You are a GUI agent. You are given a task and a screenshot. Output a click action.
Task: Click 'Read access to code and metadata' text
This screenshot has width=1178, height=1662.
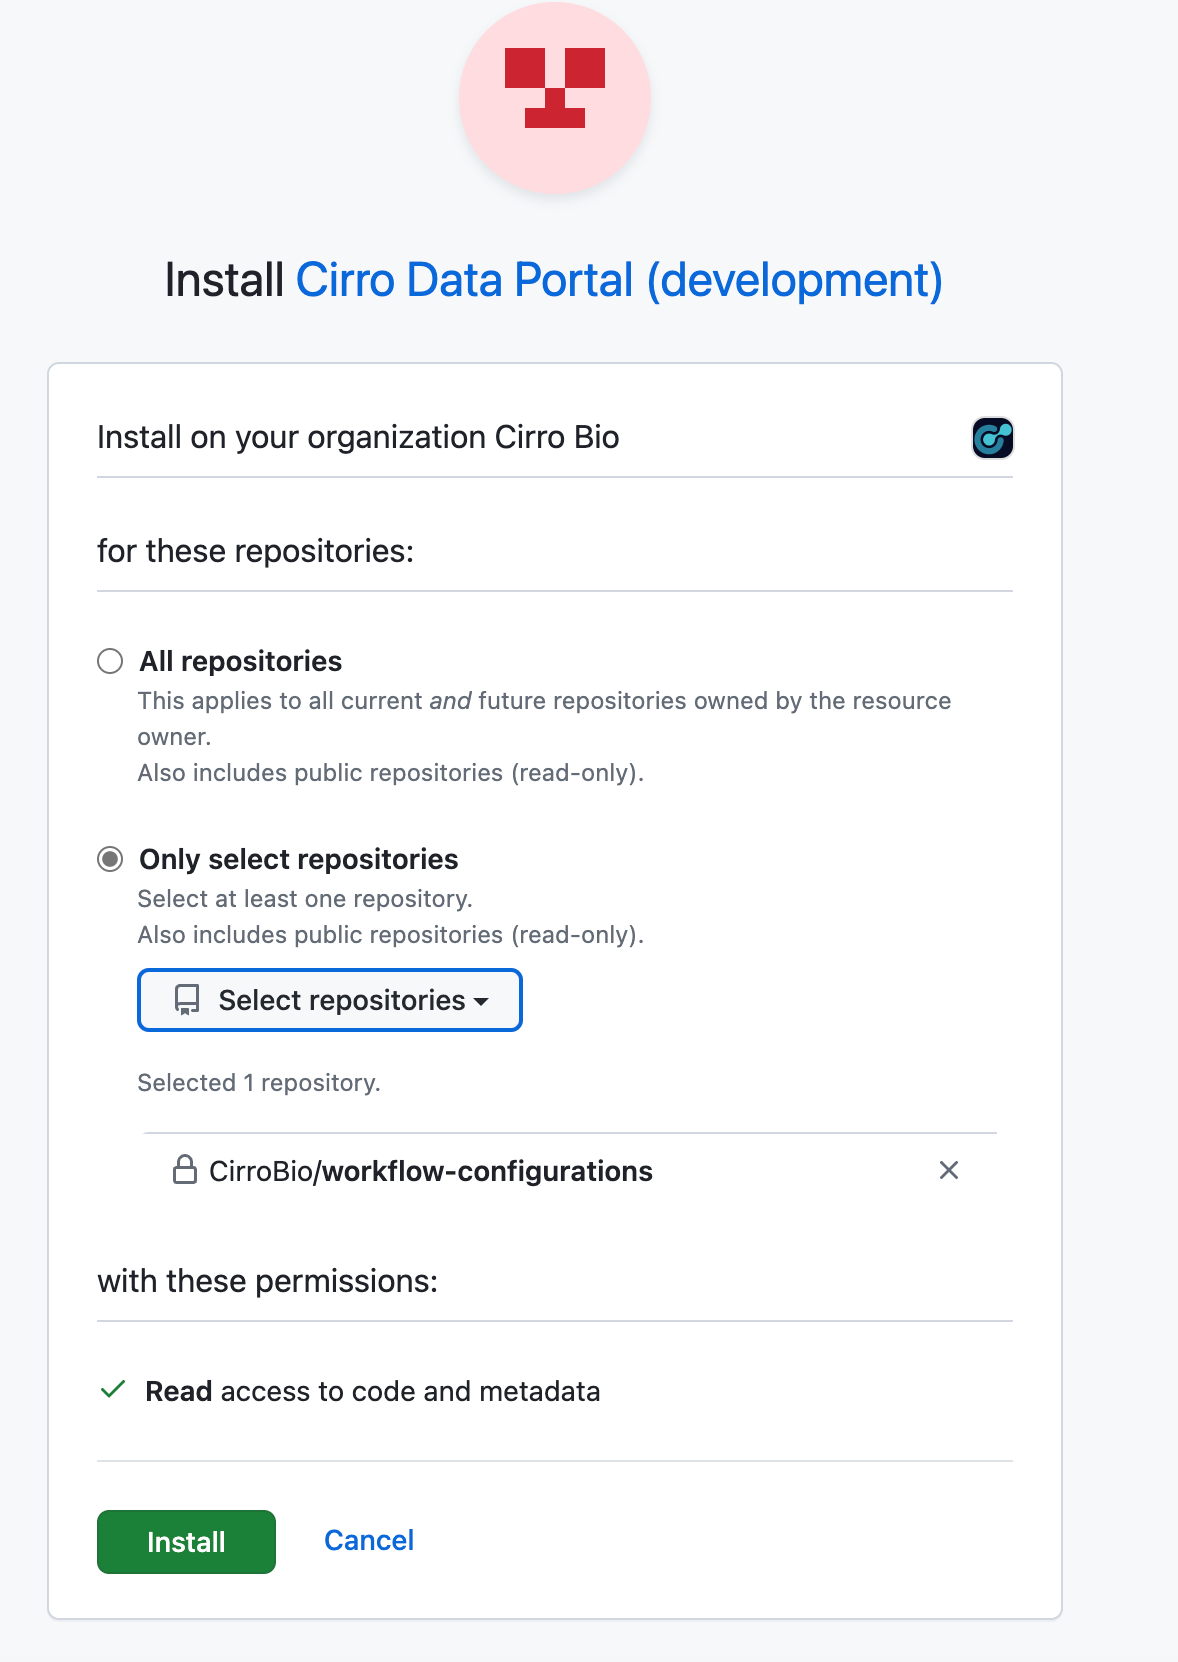click(x=373, y=1391)
